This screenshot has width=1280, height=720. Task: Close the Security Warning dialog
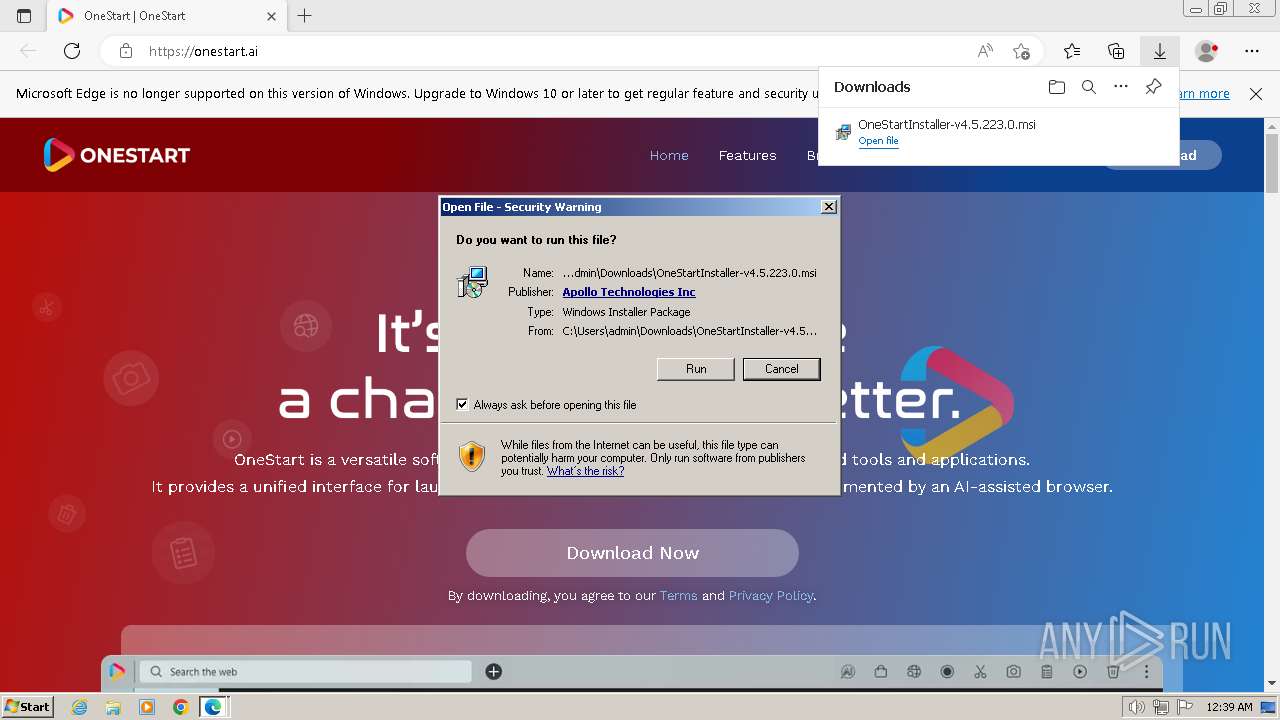tap(828, 207)
